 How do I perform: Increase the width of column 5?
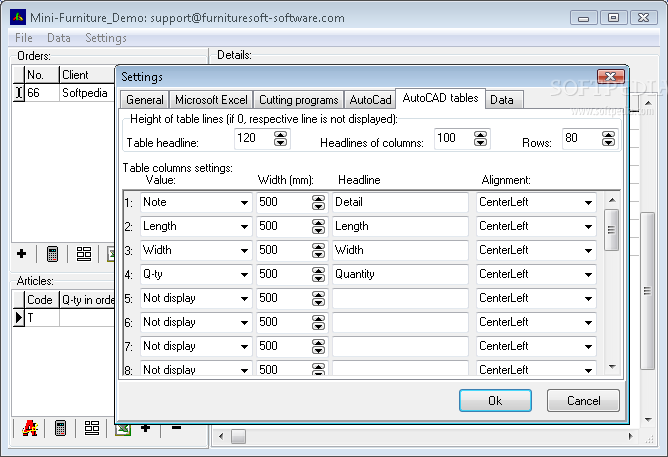[x=318, y=295]
